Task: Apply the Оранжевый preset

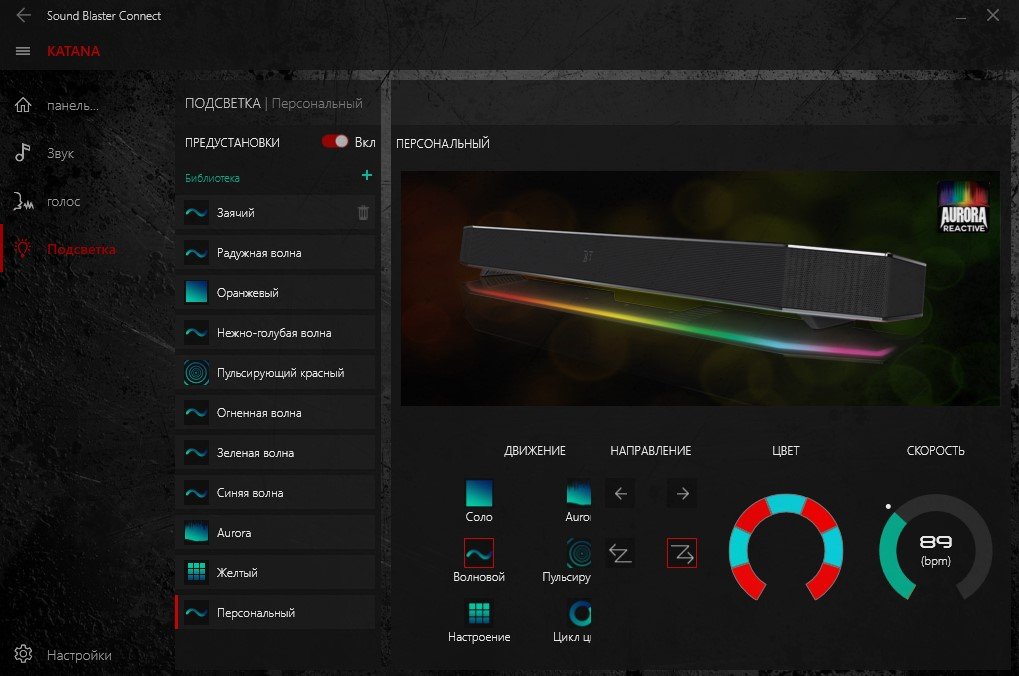Action: tap(275, 292)
